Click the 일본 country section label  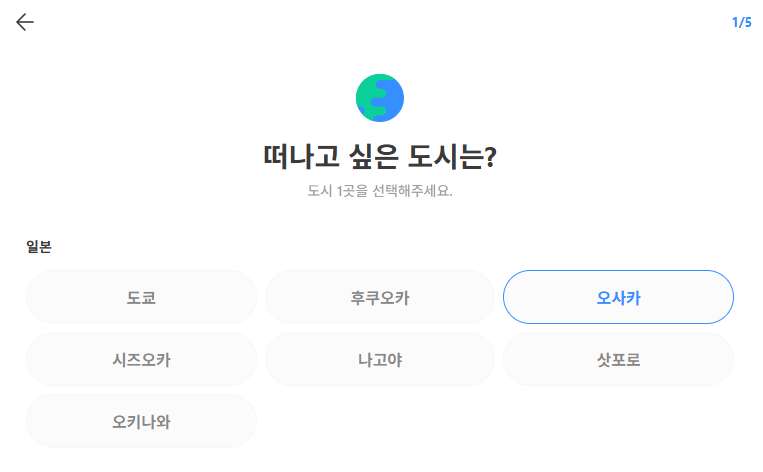coord(39,247)
